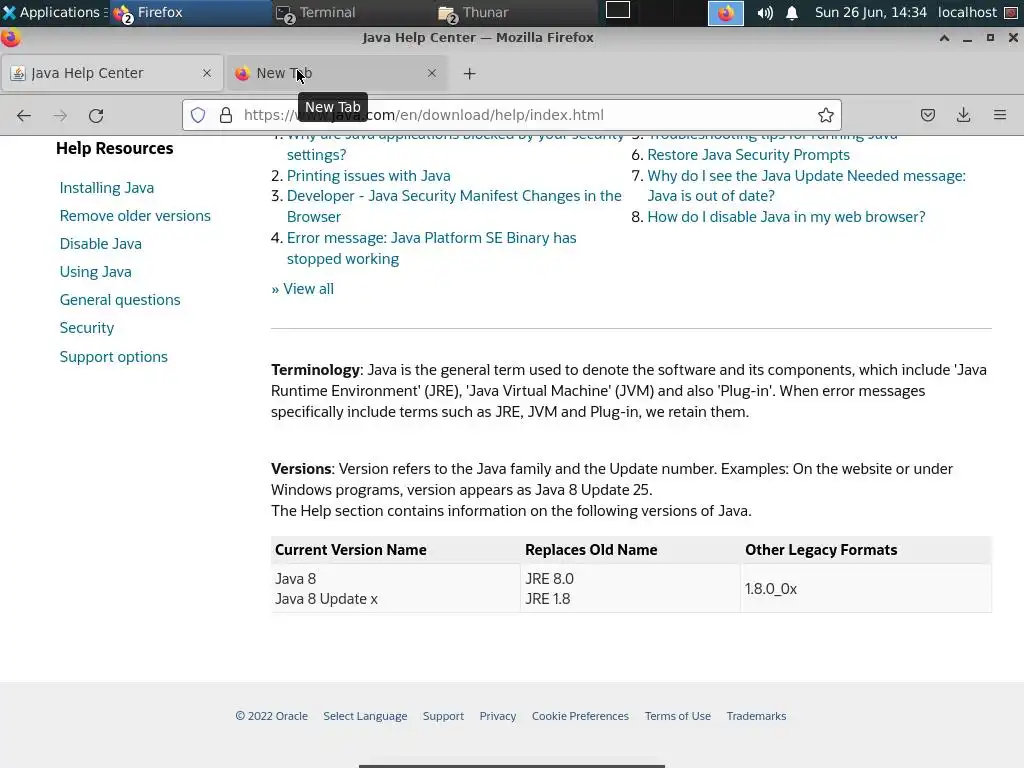Open the notification bell icon
The width and height of the screenshot is (1024, 768).
(792, 13)
